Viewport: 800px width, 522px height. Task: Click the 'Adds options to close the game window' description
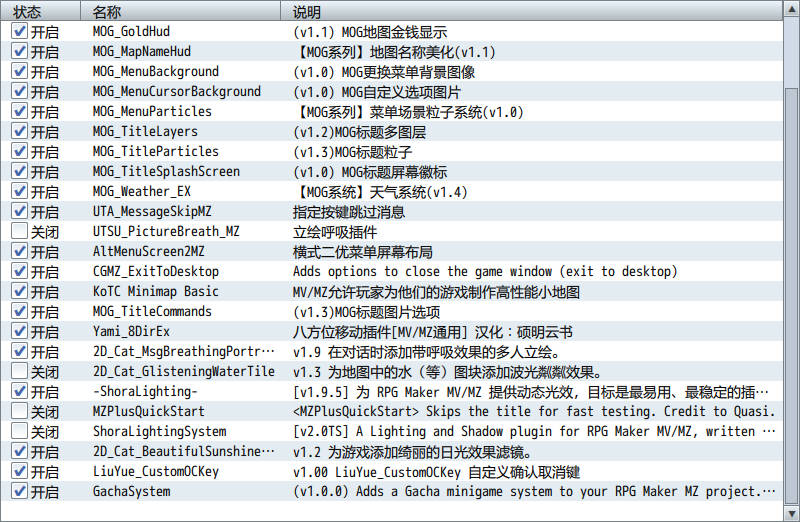485,271
